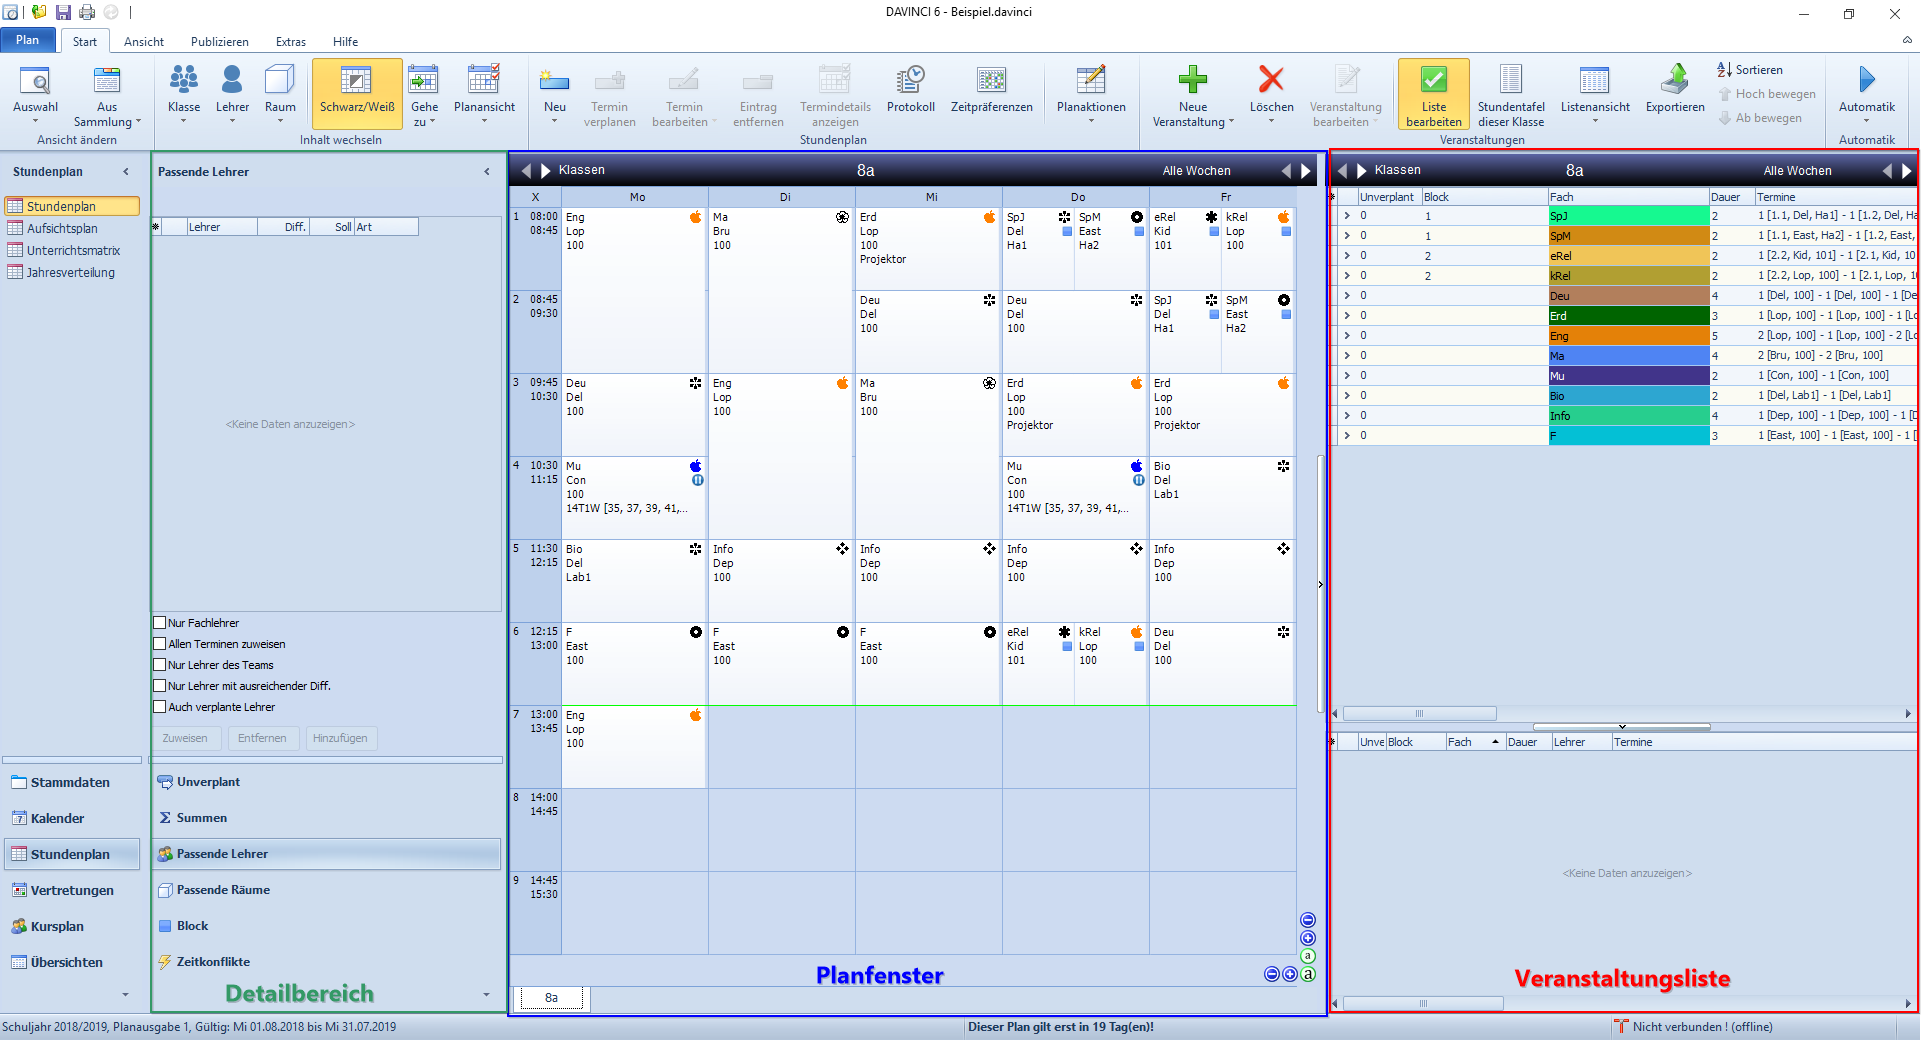Open the Hilfe ribbon tab
The width and height of the screenshot is (1921, 1040).
click(x=346, y=42)
